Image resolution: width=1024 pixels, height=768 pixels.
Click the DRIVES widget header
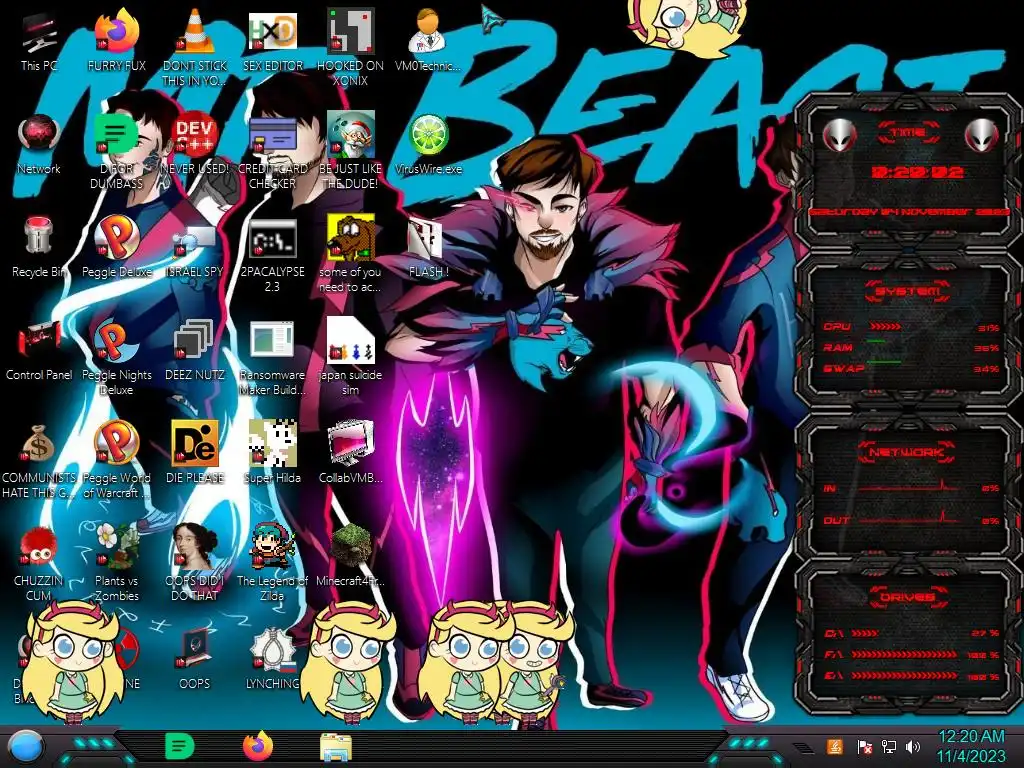[x=907, y=597]
